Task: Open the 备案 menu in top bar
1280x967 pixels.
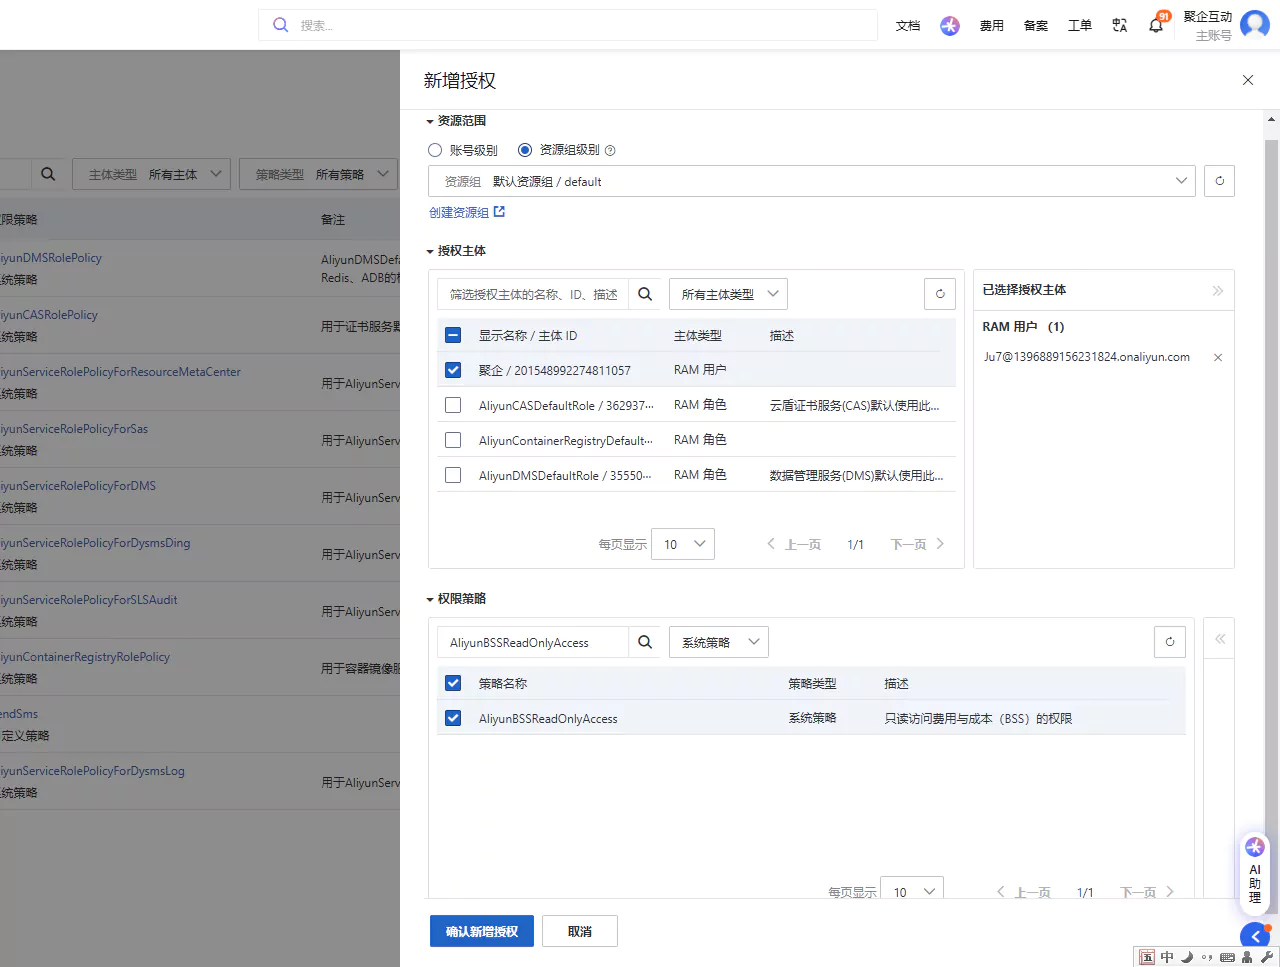Action: tap(1036, 26)
